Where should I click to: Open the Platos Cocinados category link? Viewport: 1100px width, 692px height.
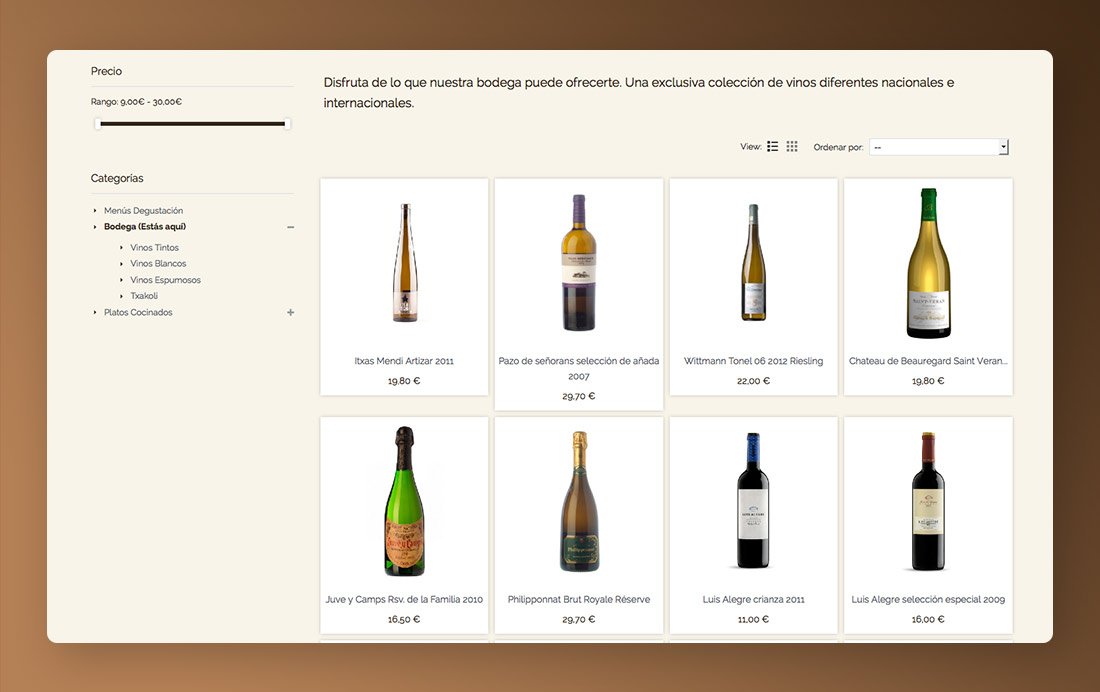[138, 312]
